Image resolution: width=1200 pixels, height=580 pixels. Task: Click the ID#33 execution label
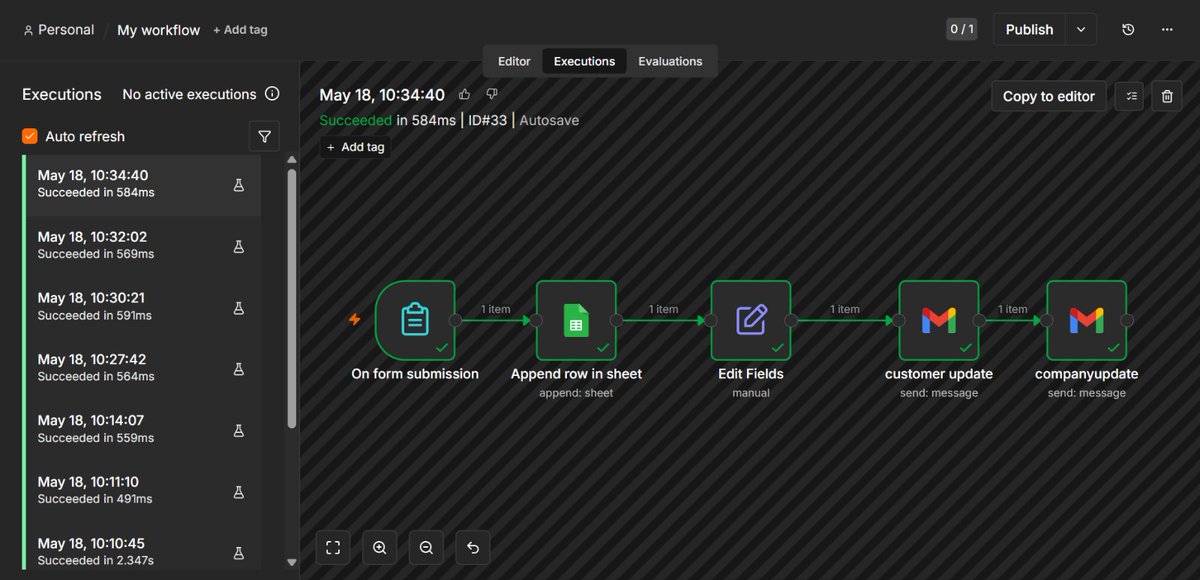(489, 120)
